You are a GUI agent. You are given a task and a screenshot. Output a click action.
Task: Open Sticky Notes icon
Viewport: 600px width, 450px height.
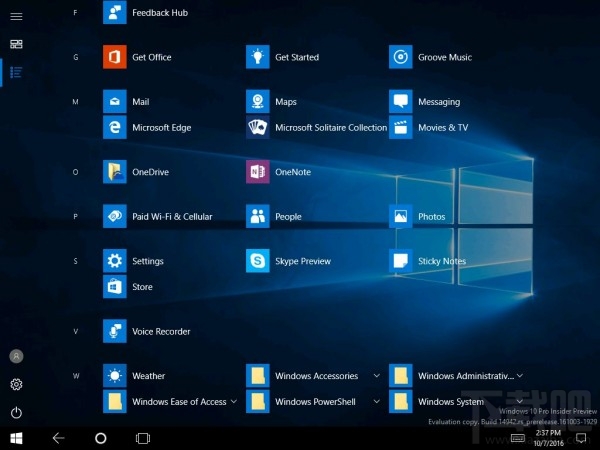[x=401, y=261]
